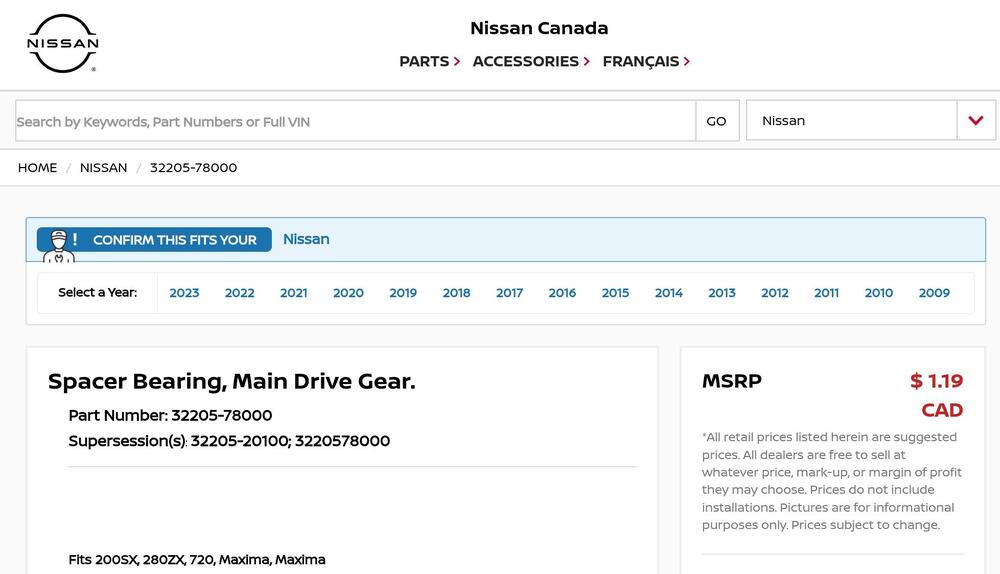Image resolution: width=1000 pixels, height=574 pixels.
Task: Click the red dropdown chevron arrow
Action: 976,120
